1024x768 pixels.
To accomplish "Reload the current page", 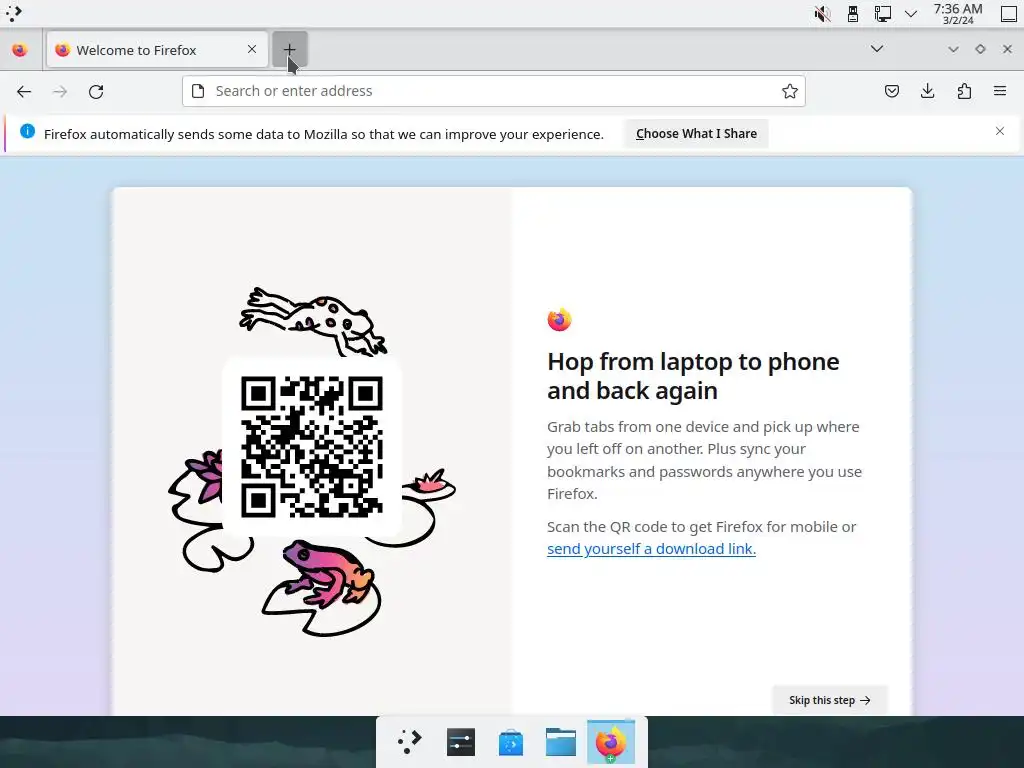I will 96,91.
